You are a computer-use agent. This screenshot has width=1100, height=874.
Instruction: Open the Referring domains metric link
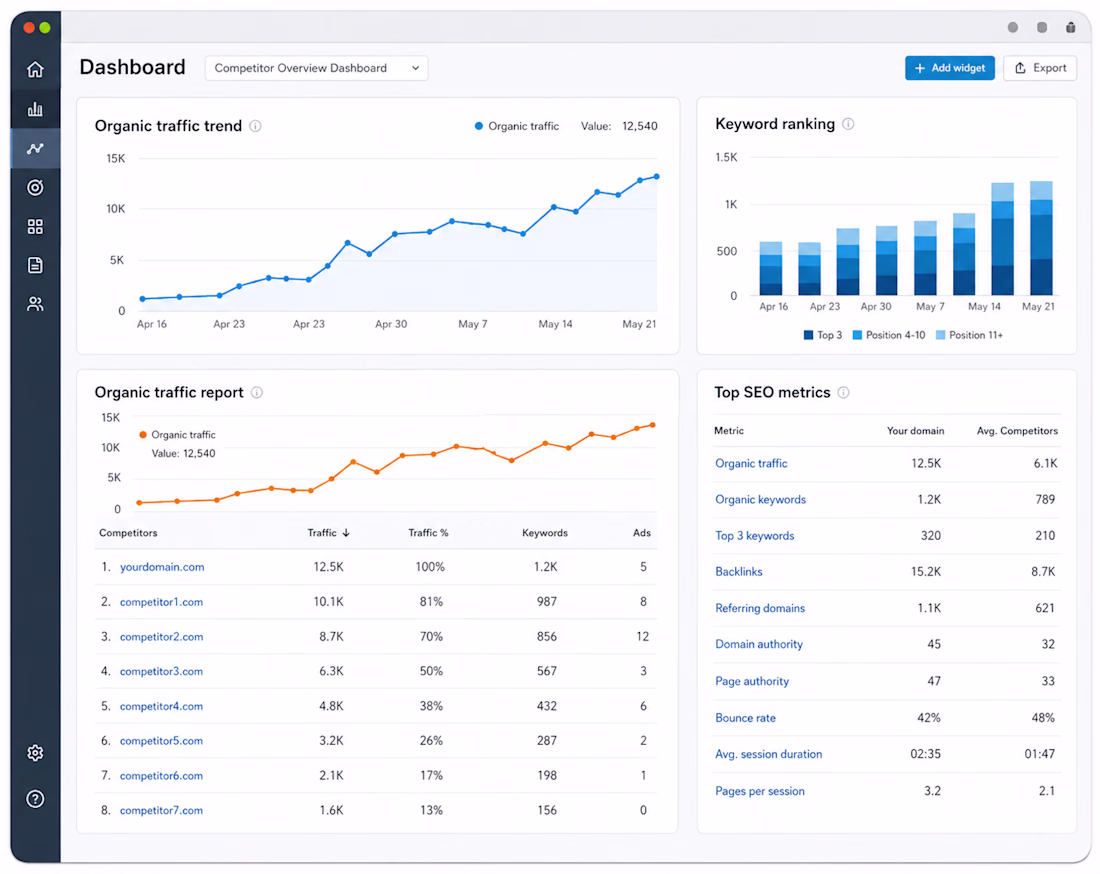click(x=760, y=608)
